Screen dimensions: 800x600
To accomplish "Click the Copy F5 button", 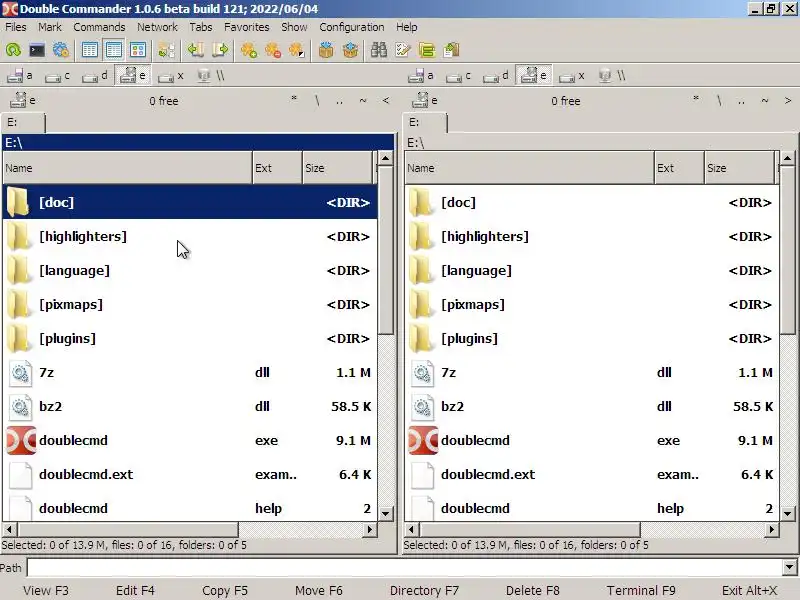I will point(225,590).
